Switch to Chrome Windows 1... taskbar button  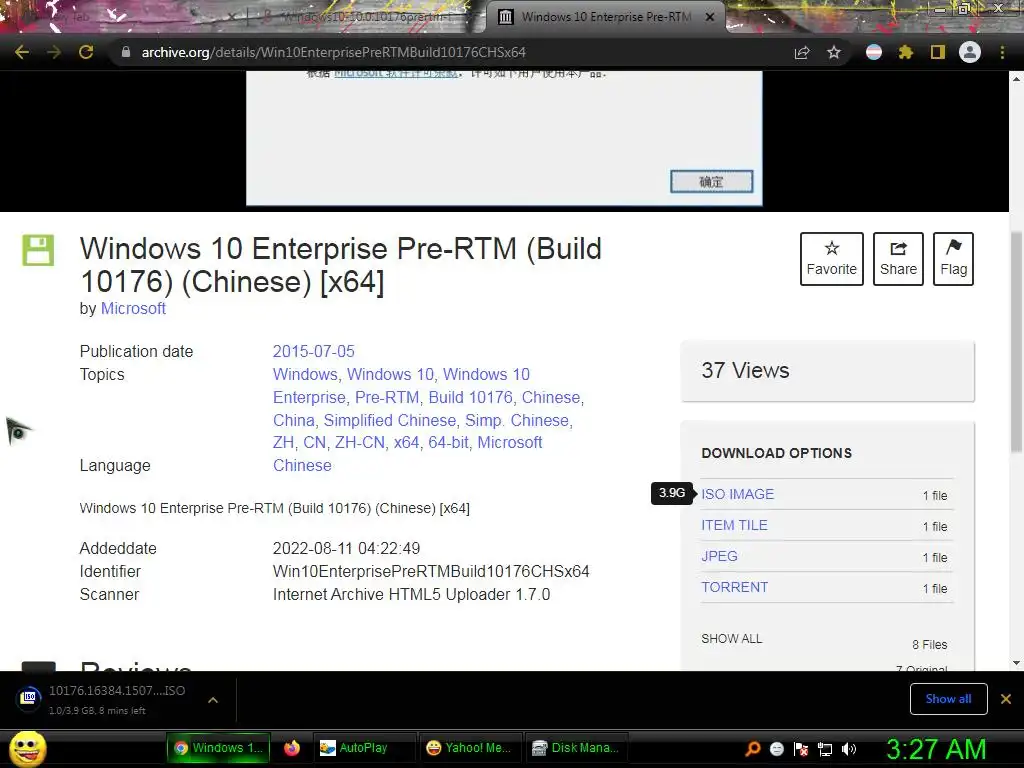(x=218, y=748)
